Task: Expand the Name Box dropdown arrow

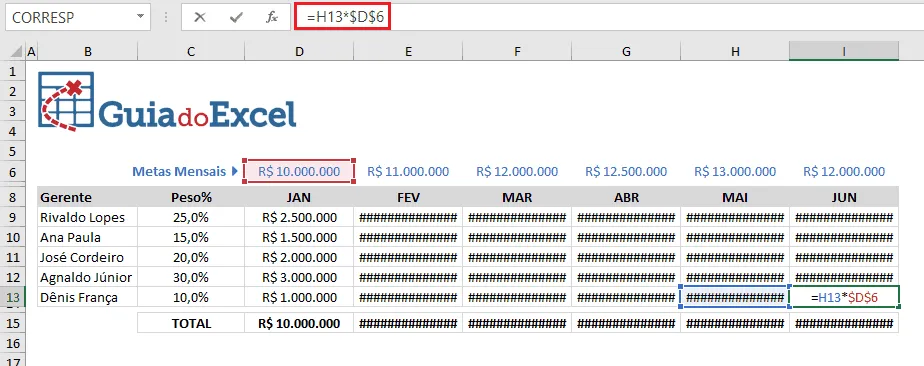Action: (x=140, y=17)
